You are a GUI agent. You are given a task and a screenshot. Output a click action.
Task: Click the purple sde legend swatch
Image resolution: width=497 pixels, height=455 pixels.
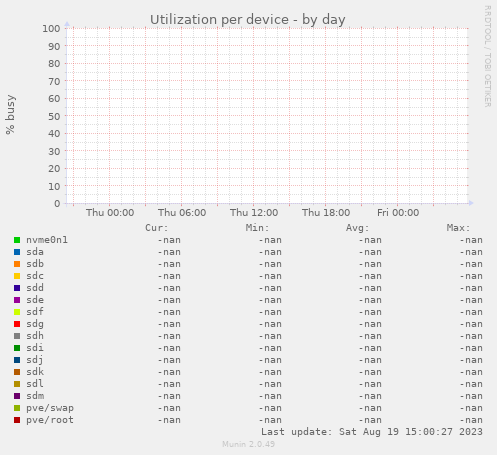tap(17, 300)
